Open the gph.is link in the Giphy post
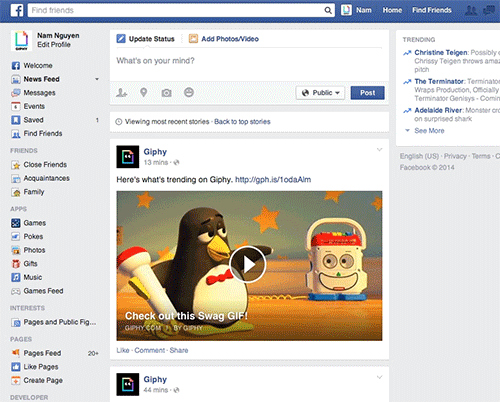Screen dimensions: 500x402 273,180
